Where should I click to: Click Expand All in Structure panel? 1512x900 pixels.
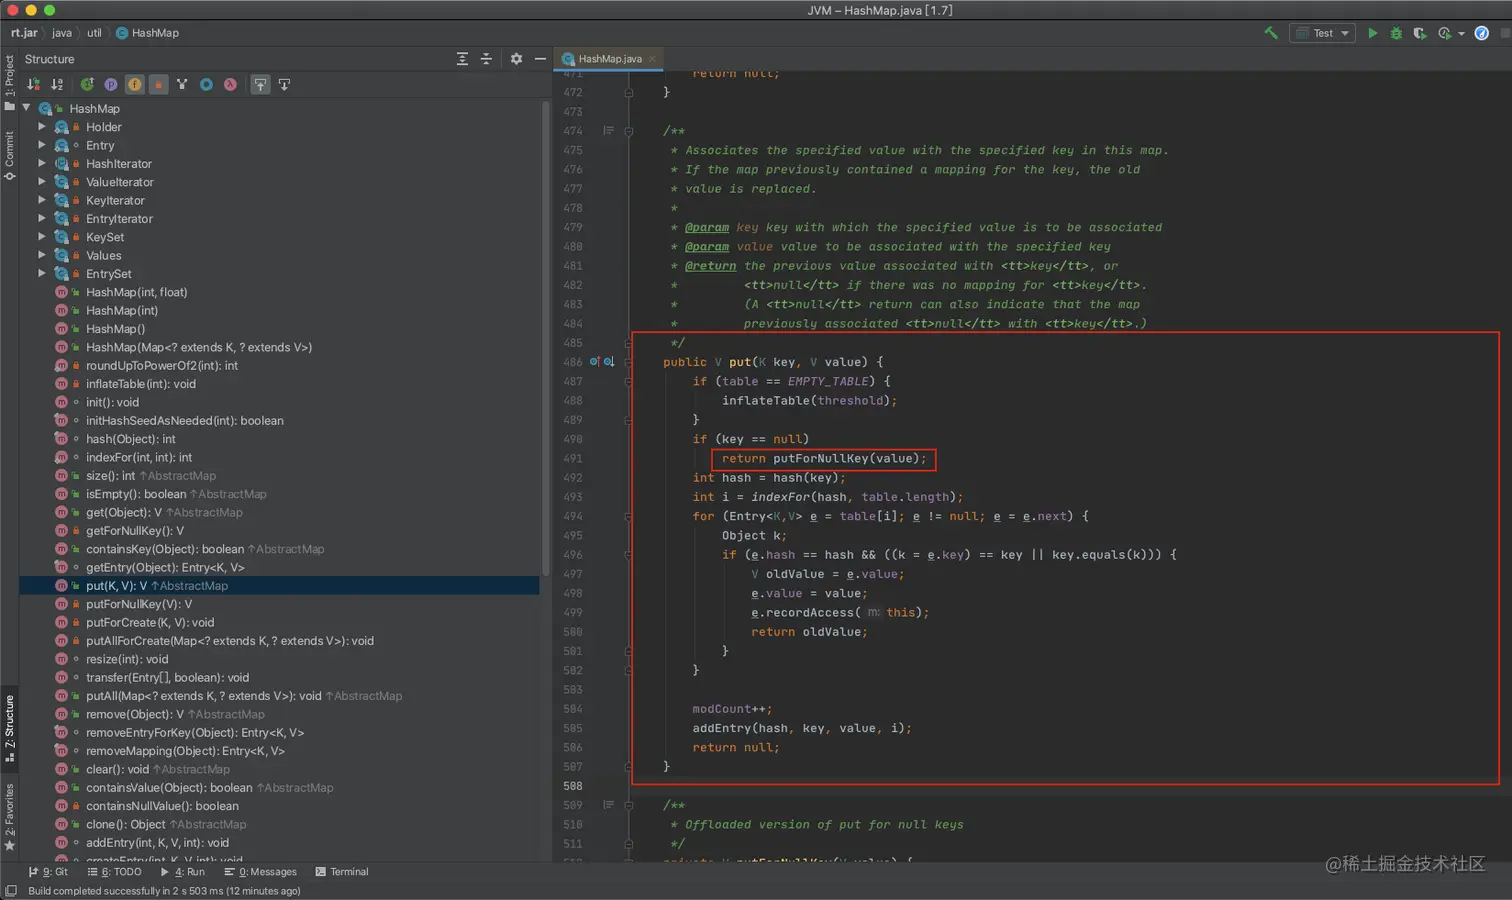(462, 59)
